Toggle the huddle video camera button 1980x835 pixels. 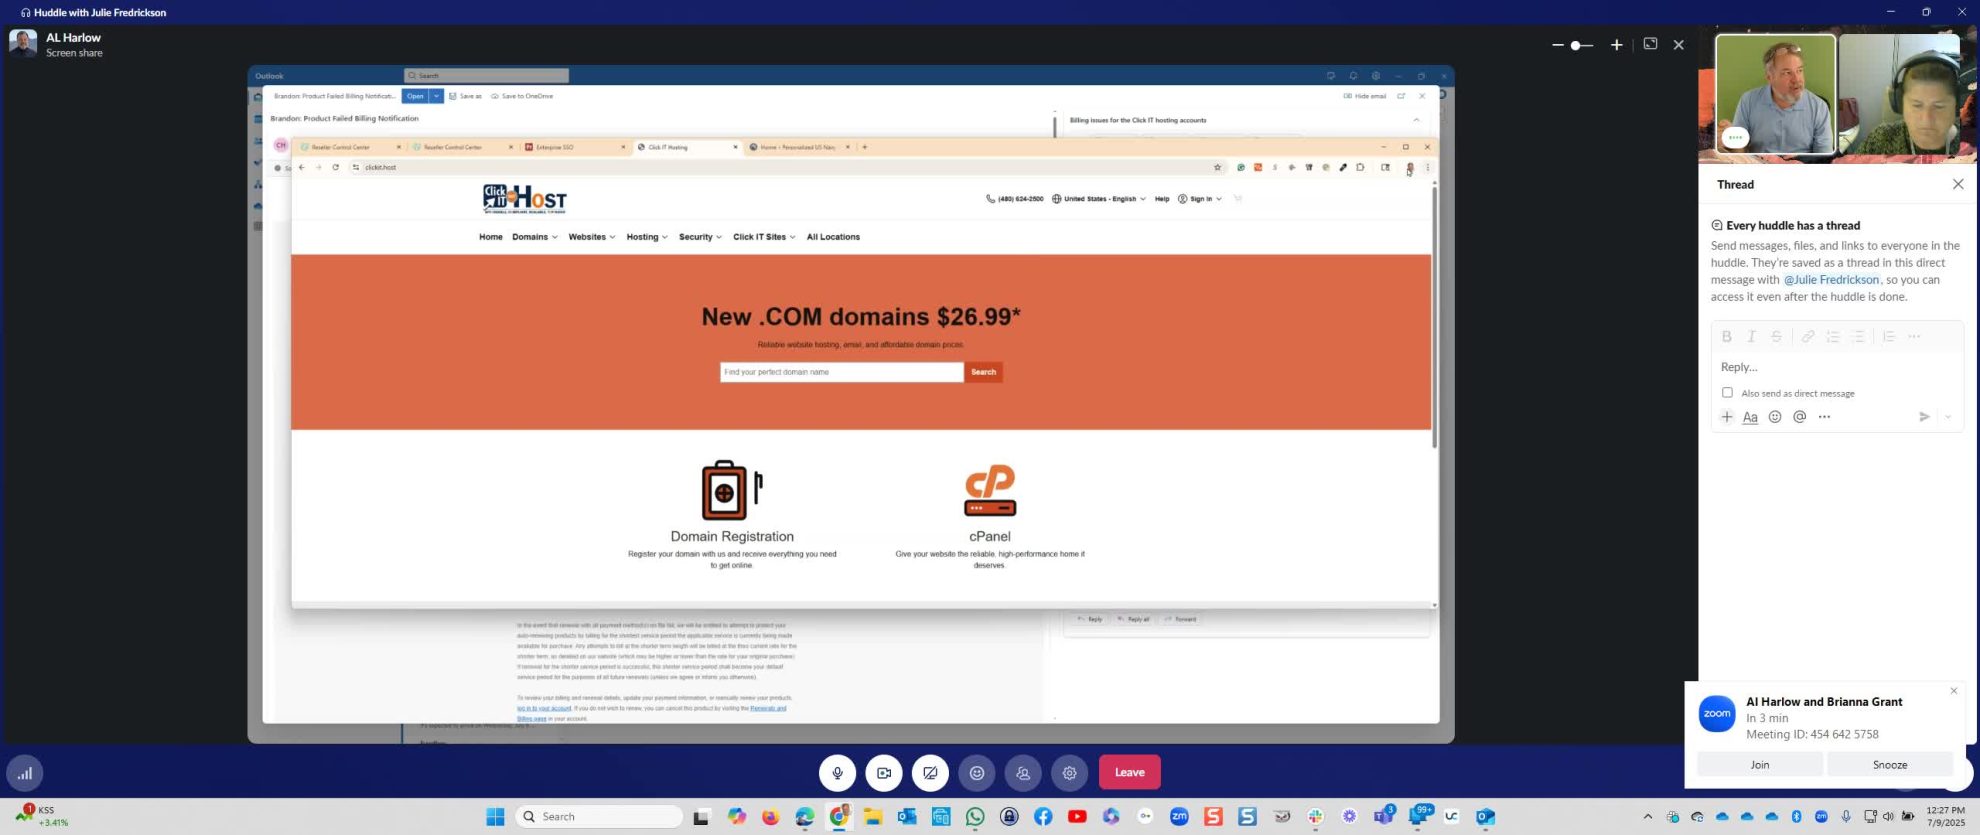(x=884, y=773)
